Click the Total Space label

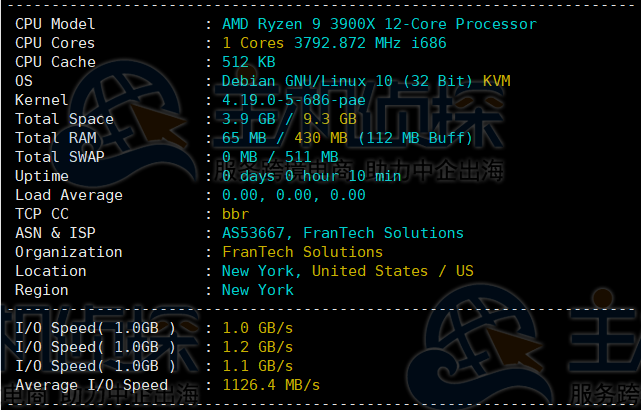64,119
